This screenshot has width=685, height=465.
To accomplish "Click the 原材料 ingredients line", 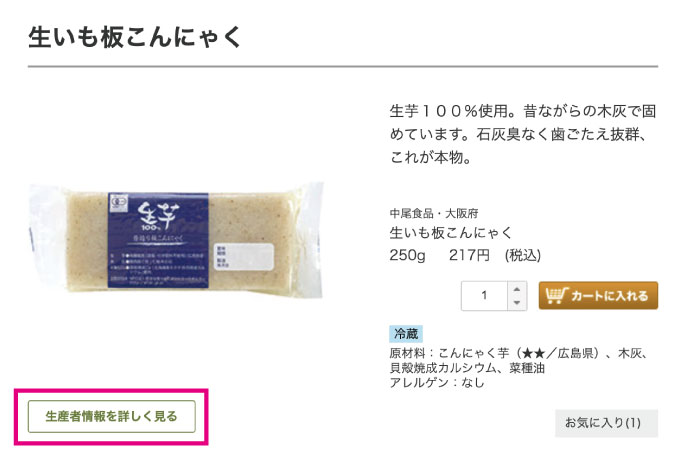I will tap(519, 360).
